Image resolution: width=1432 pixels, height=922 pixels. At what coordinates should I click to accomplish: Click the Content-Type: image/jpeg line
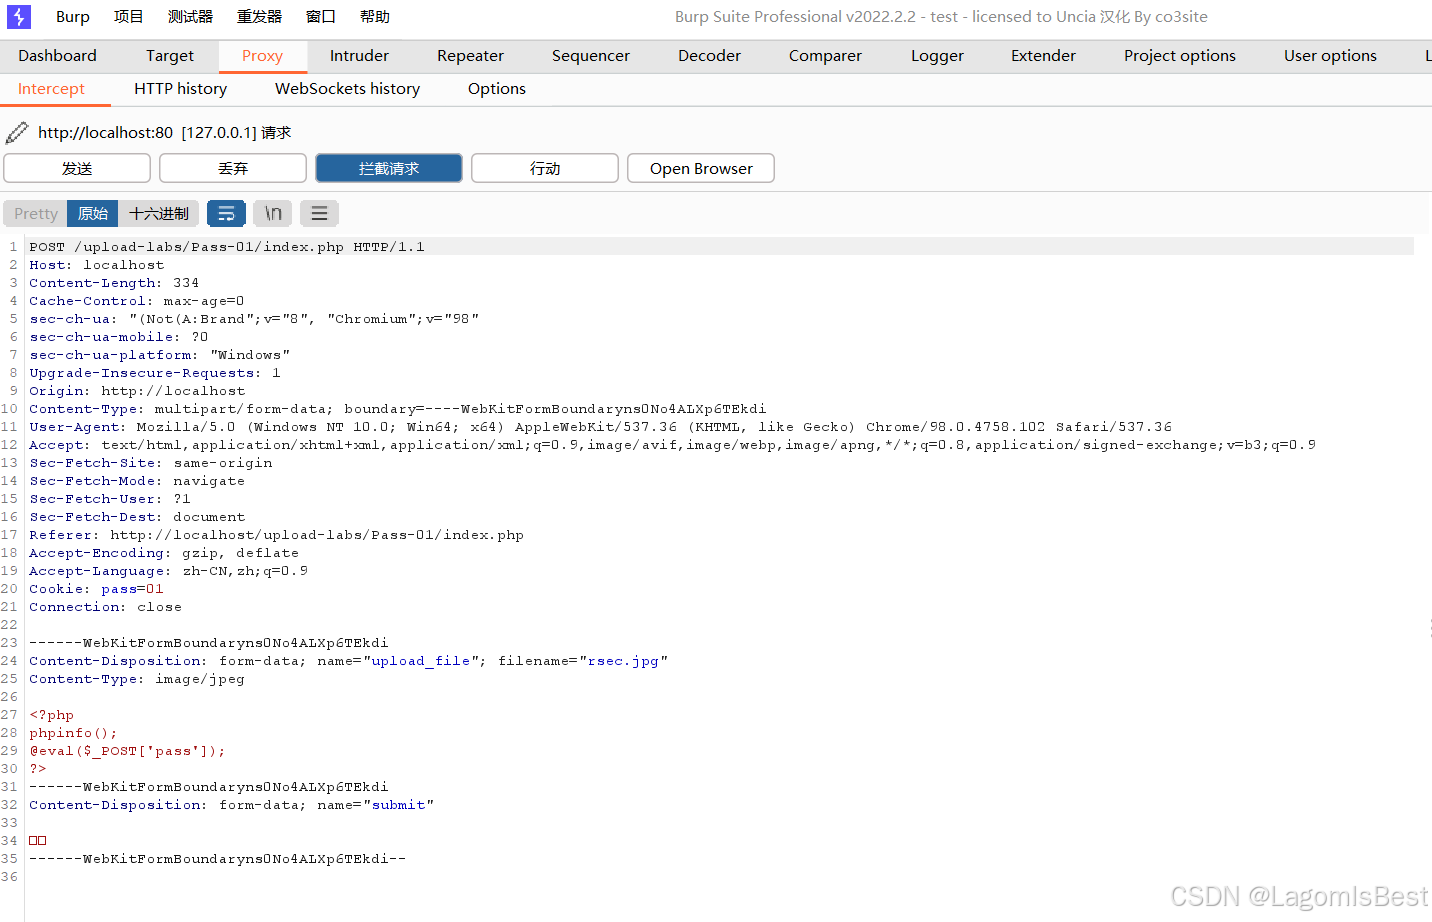click(137, 679)
